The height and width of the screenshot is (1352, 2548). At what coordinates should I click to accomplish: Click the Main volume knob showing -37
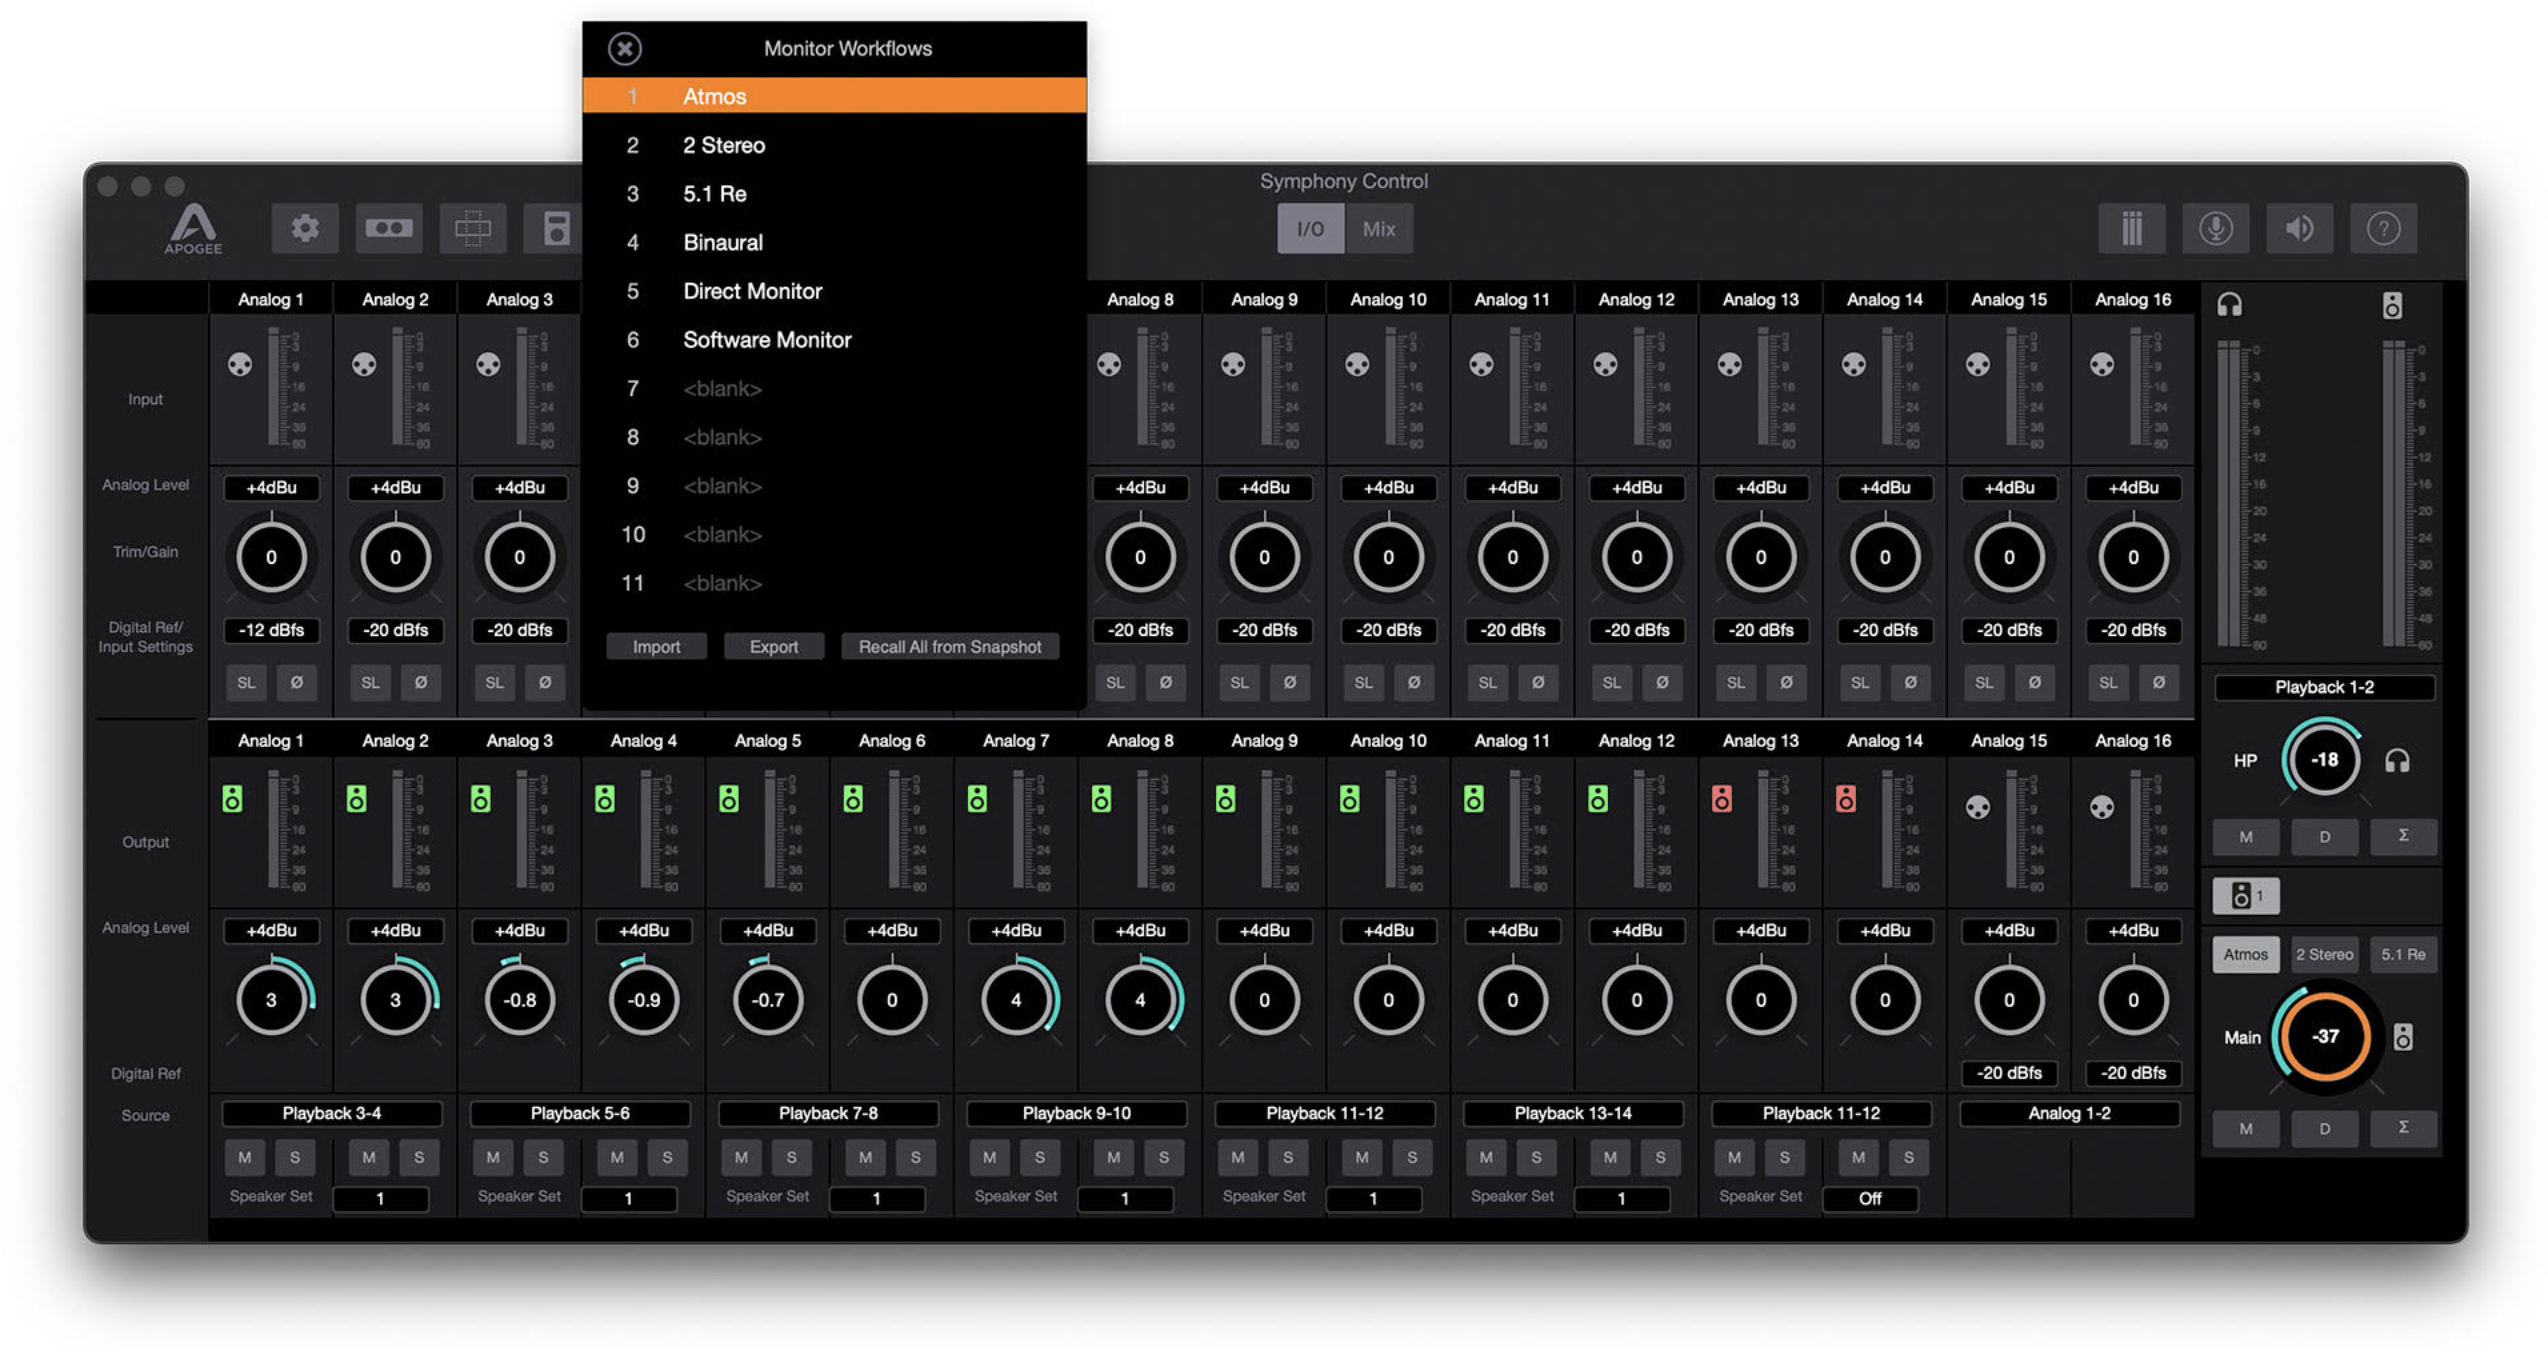point(2324,1036)
